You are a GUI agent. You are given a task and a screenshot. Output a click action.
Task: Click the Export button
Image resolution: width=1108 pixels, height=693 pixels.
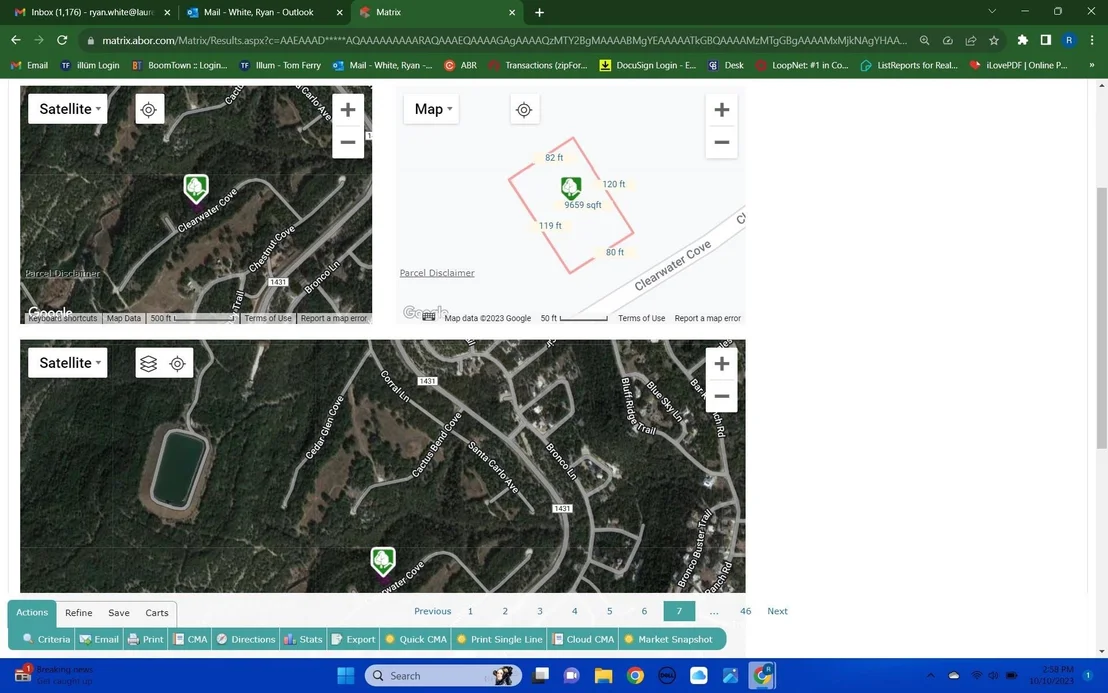353,639
